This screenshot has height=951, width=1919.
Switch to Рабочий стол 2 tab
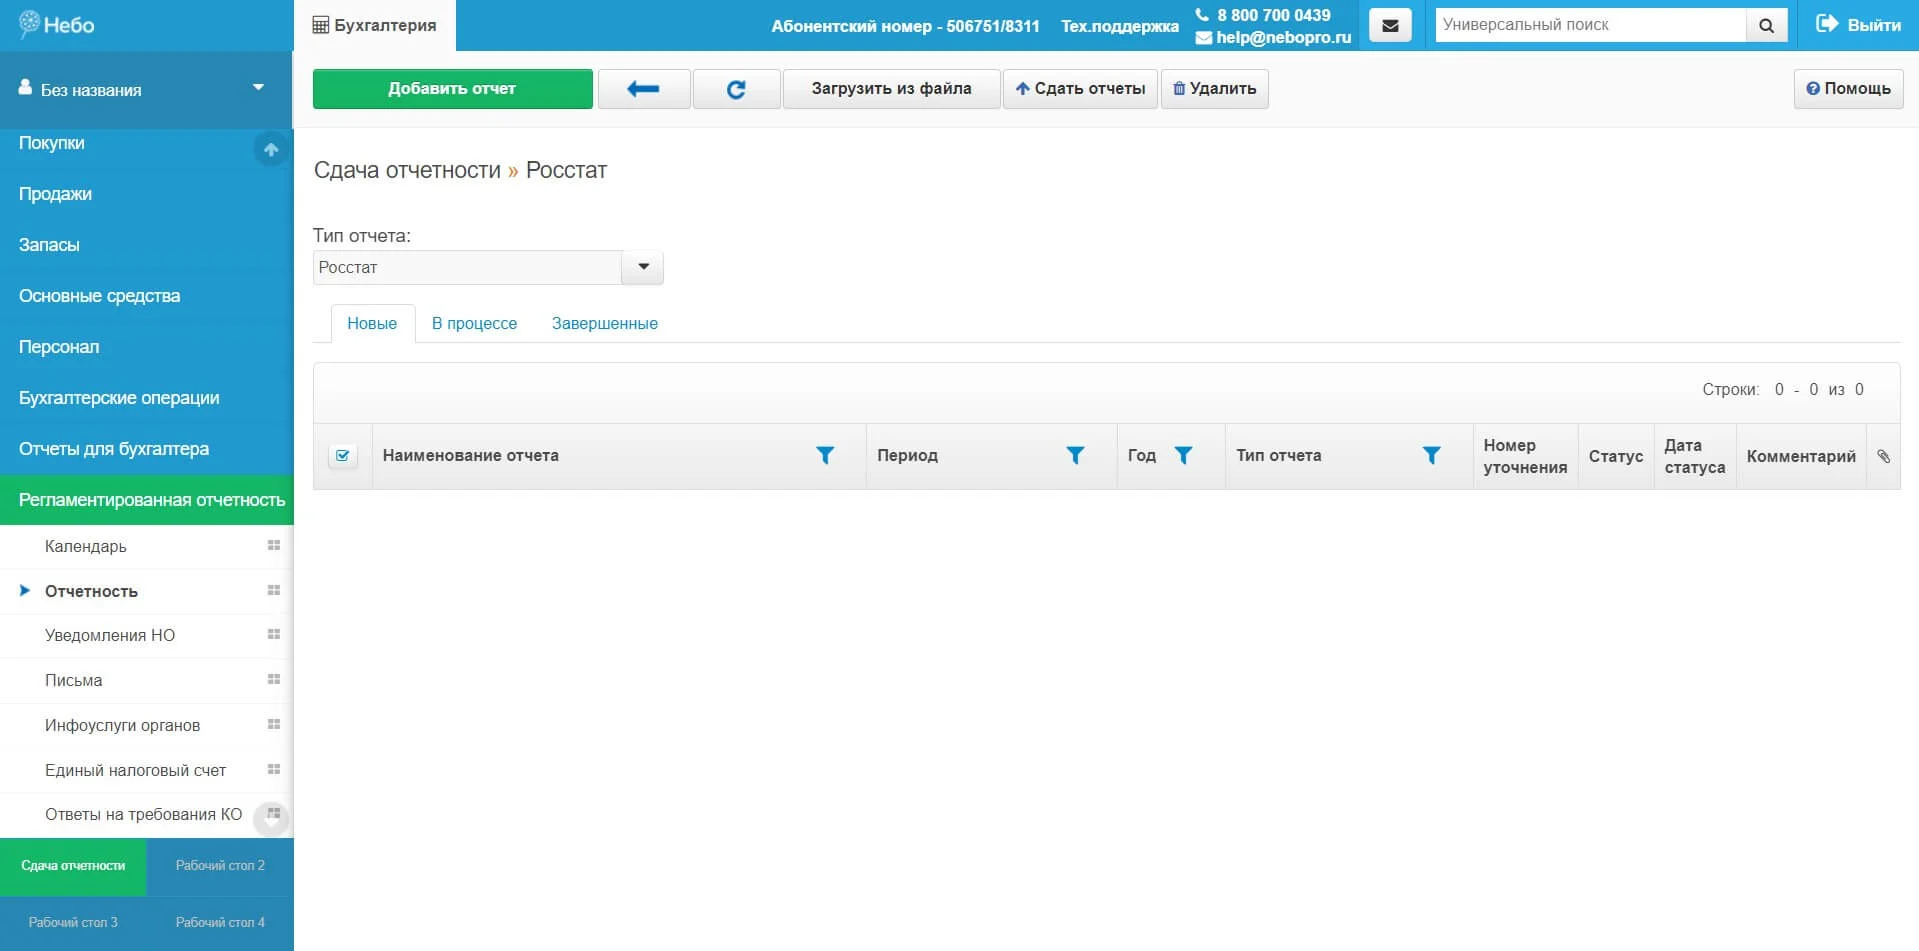pos(220,866)
